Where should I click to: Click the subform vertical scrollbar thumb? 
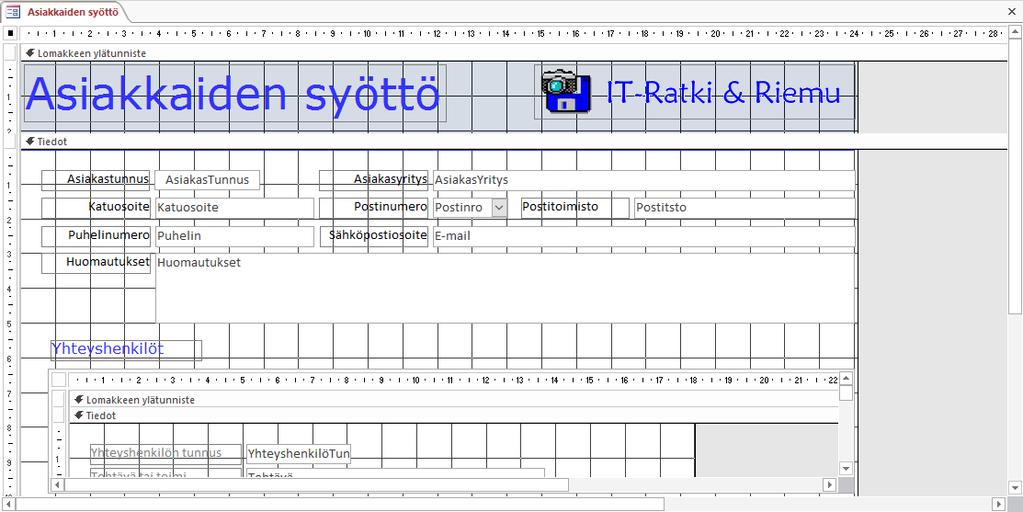click(846, 393)
